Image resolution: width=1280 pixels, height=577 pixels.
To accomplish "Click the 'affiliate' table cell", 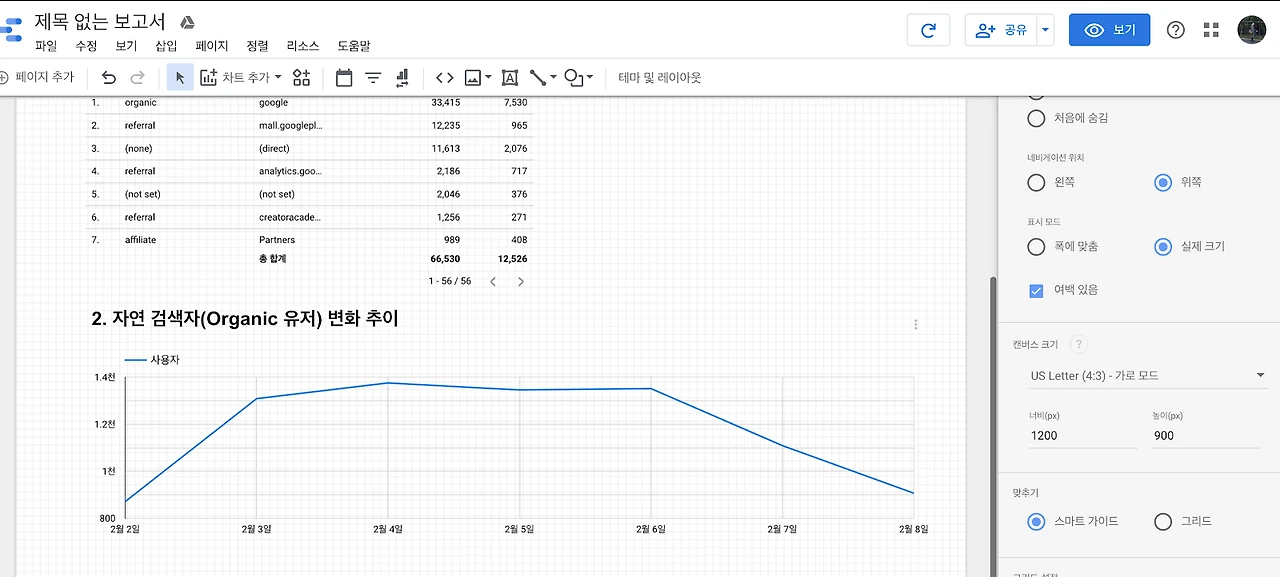I will click(x=140, y=240).
